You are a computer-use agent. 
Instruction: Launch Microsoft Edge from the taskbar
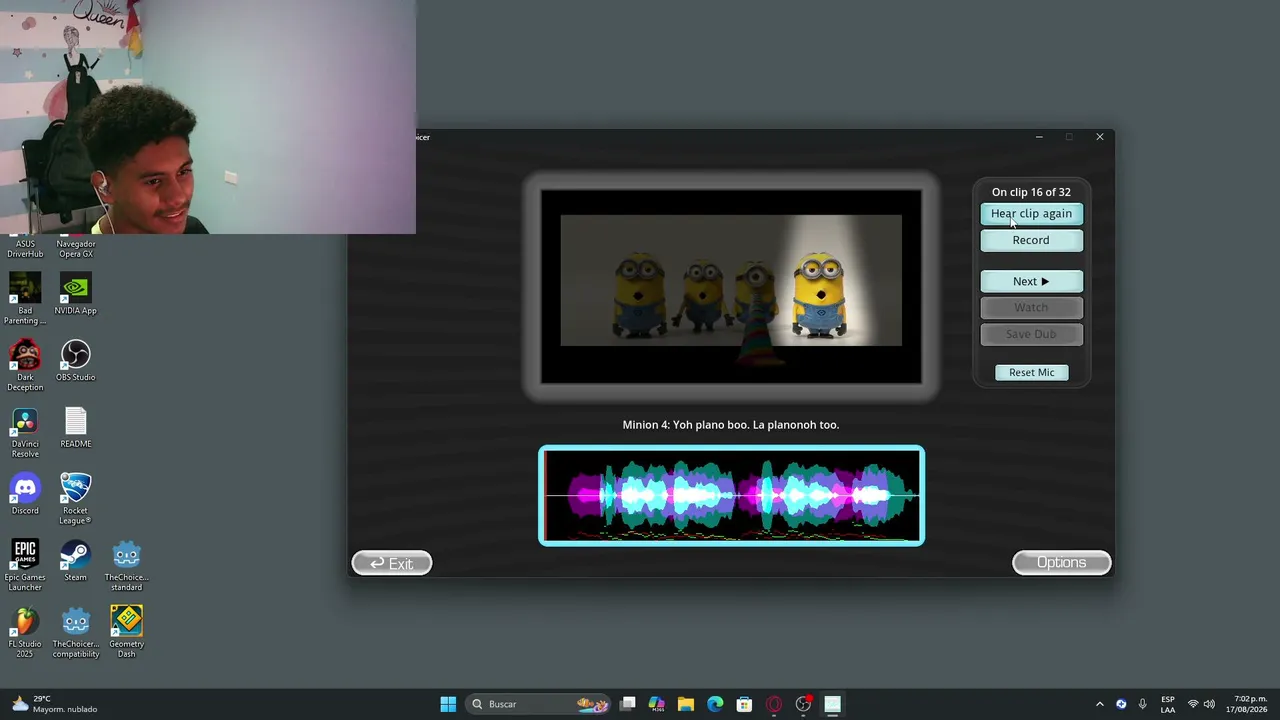coord(715,704)
